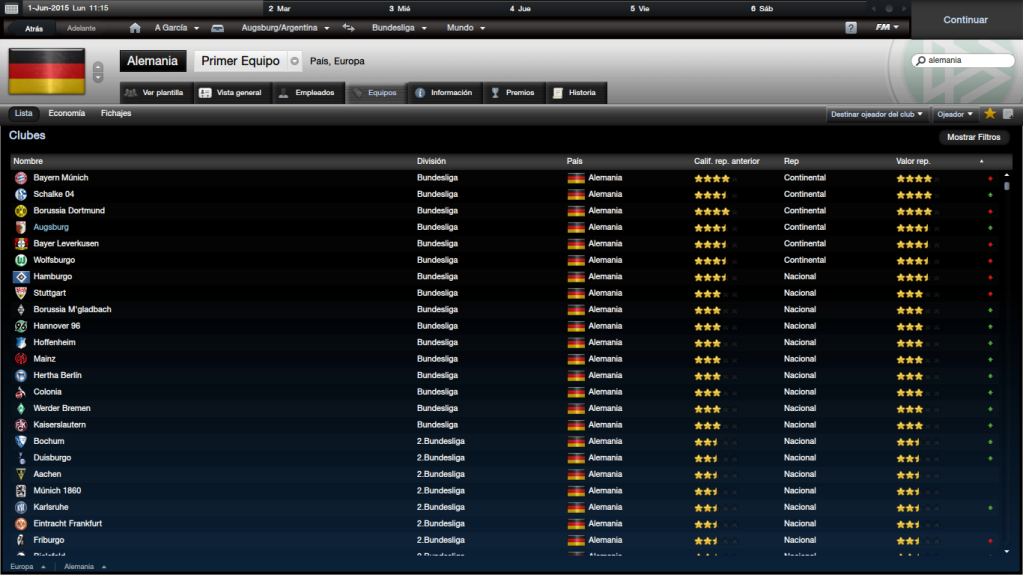This screenshot has height=575, width=1023.
Task: Open the Historia tab
Action: tap(575, 93)
